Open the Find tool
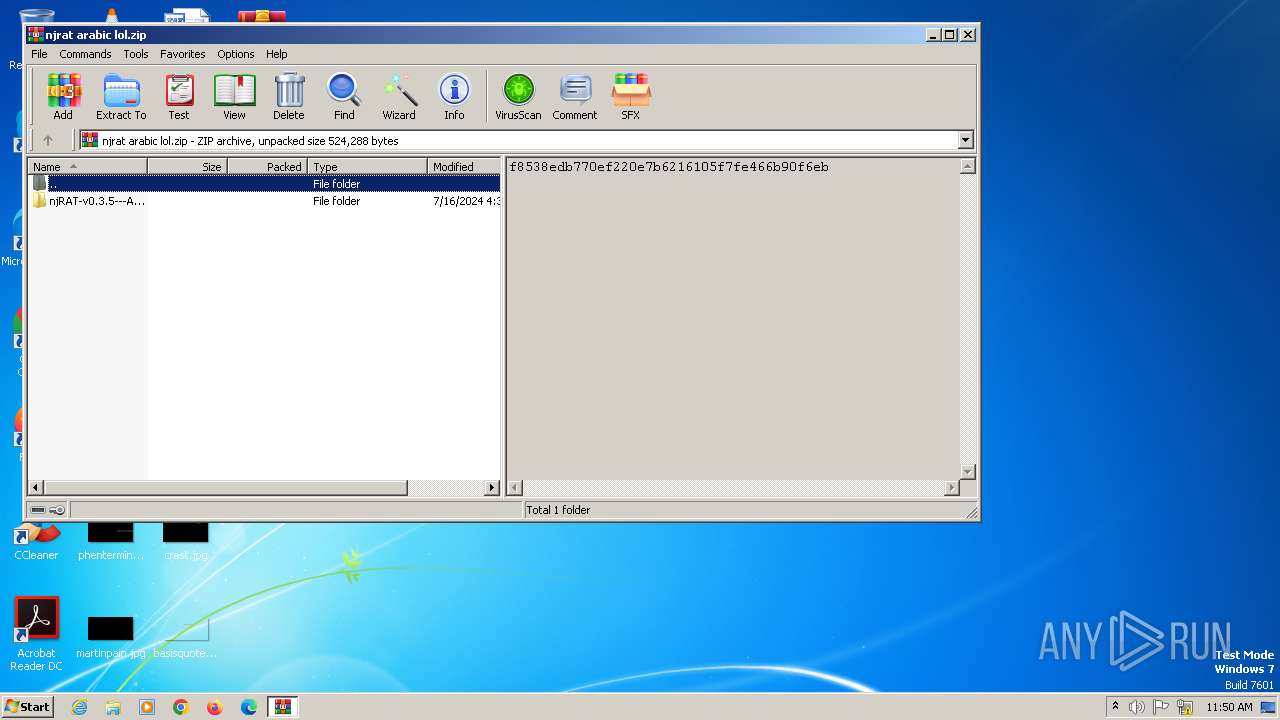 [x=344, y=97]
